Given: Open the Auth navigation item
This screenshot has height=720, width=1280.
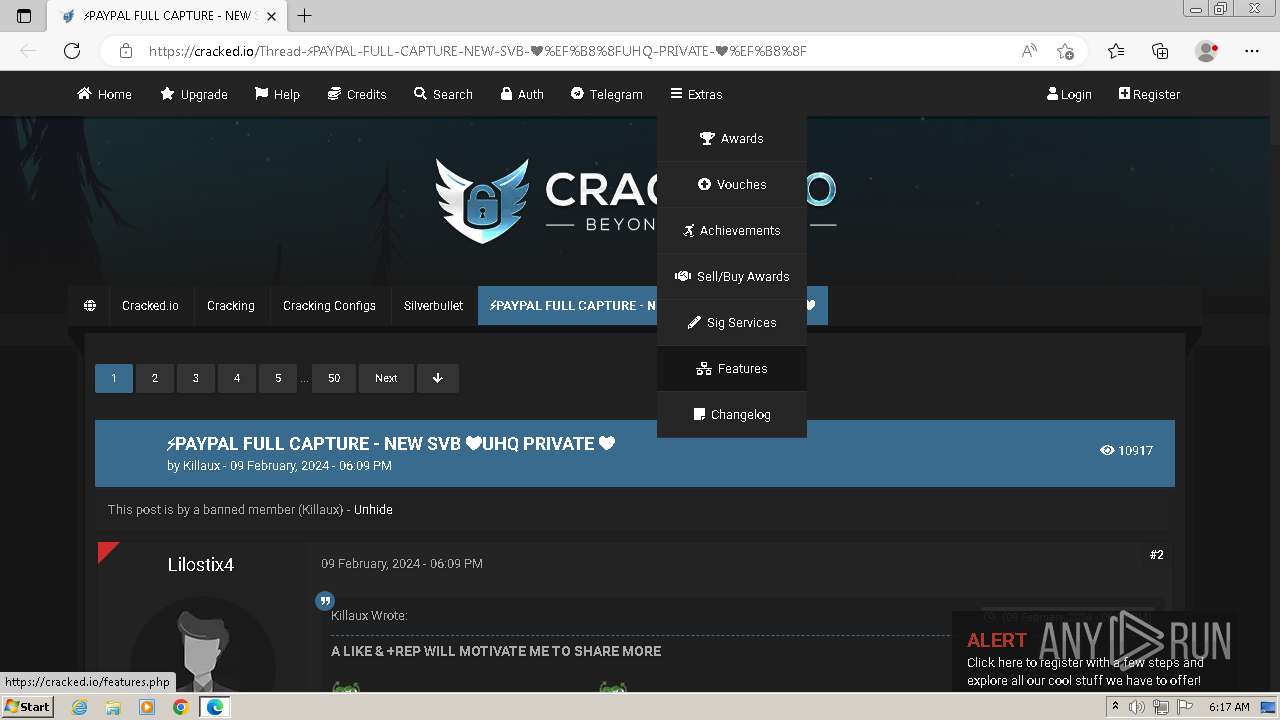Looking at the screenshot, I should point(522,94).
